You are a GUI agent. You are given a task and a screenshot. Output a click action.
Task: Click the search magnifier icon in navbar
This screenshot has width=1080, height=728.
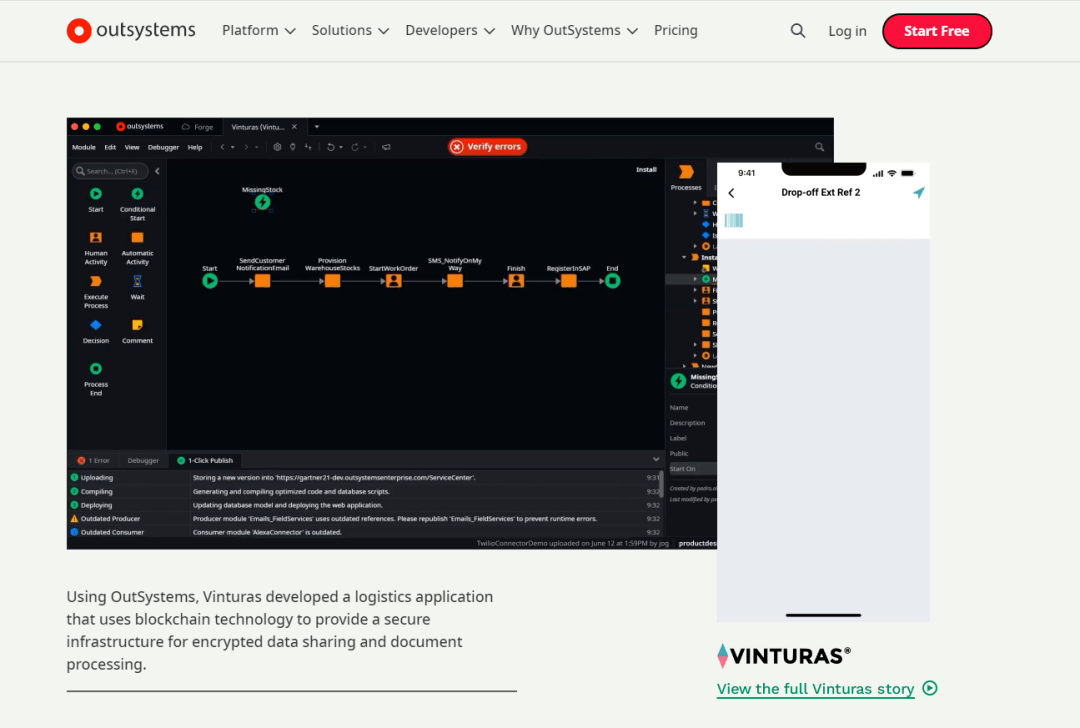797,31
